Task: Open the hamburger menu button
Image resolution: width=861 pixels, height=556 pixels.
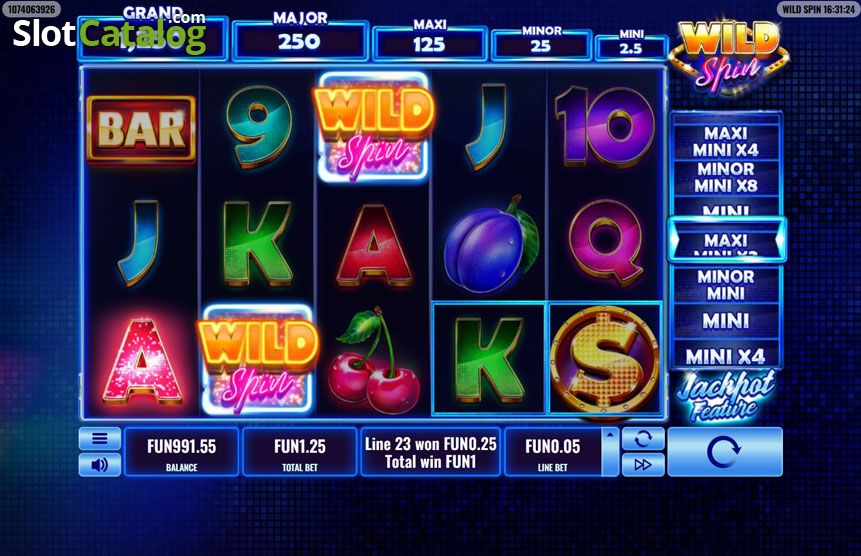Action: [99, 439]
